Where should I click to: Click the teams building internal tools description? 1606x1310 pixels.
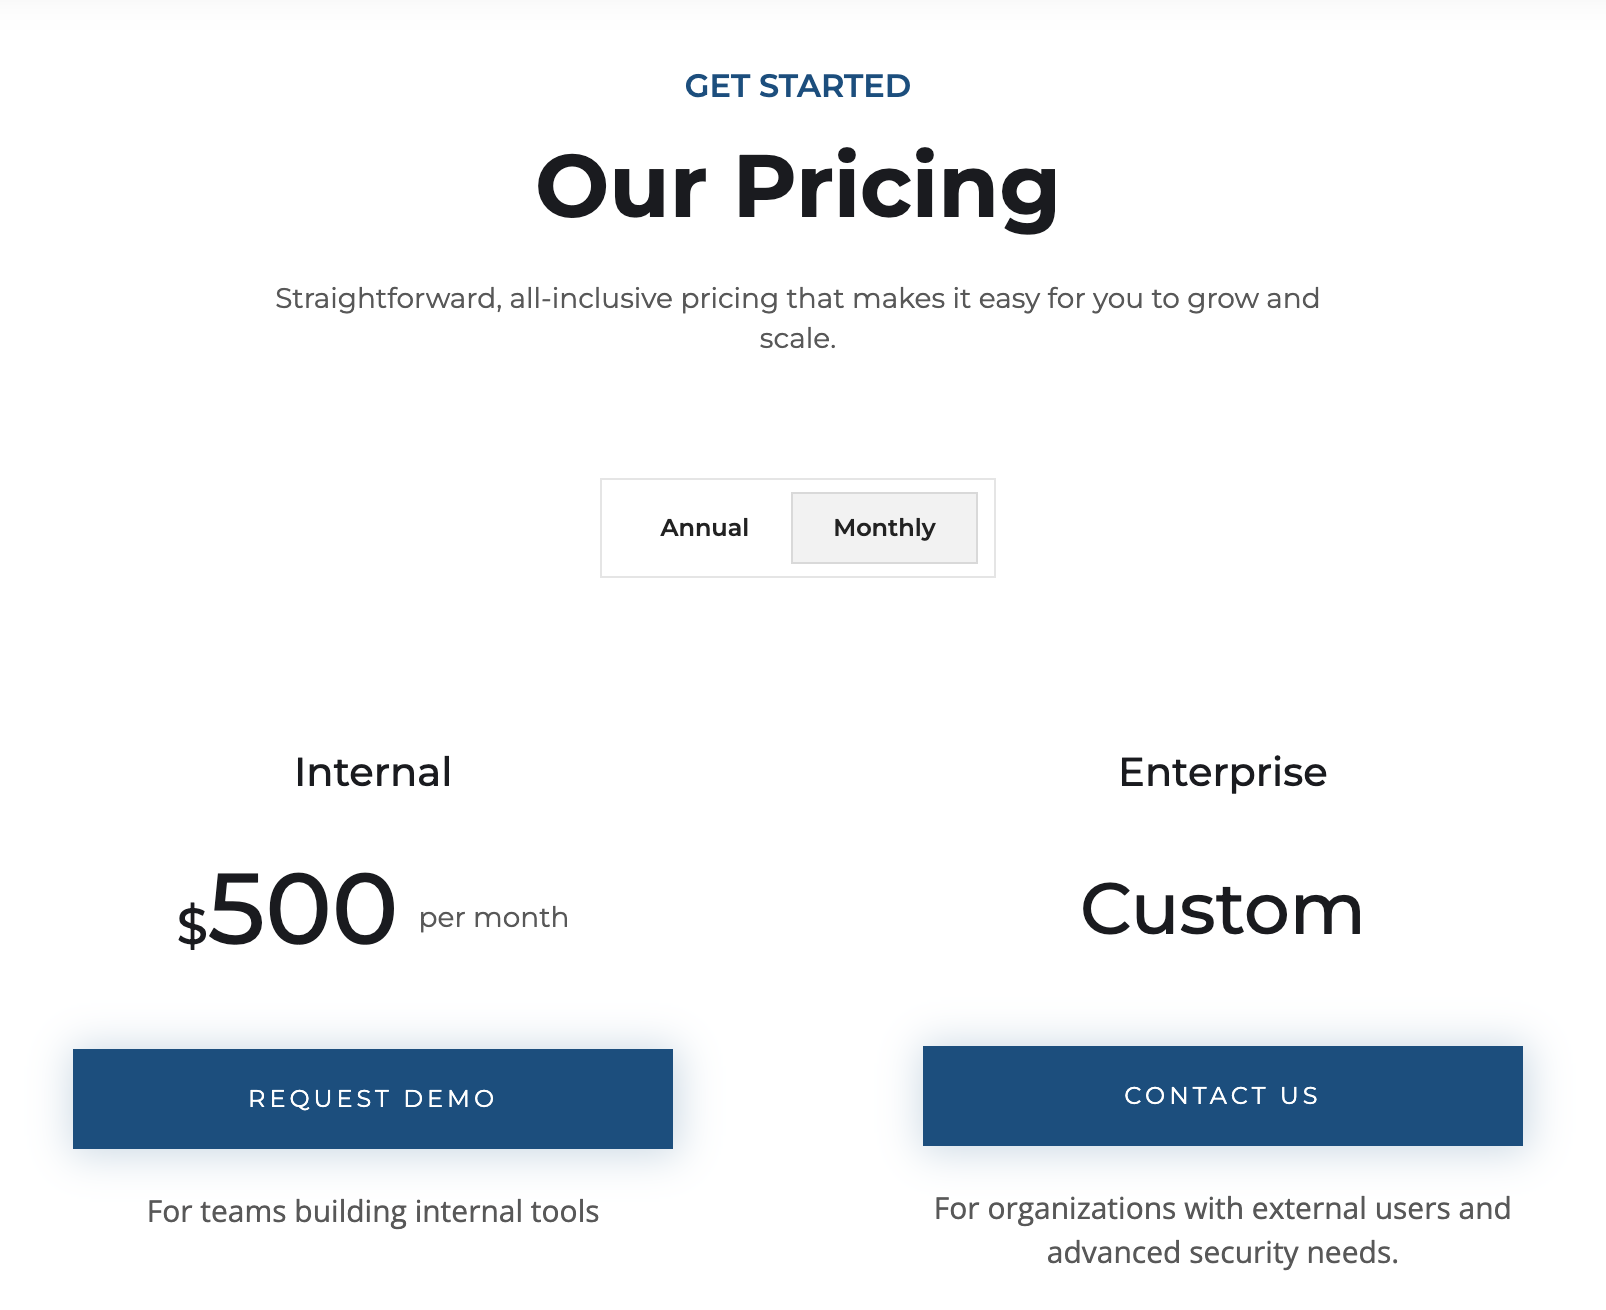coord(372,1211)
